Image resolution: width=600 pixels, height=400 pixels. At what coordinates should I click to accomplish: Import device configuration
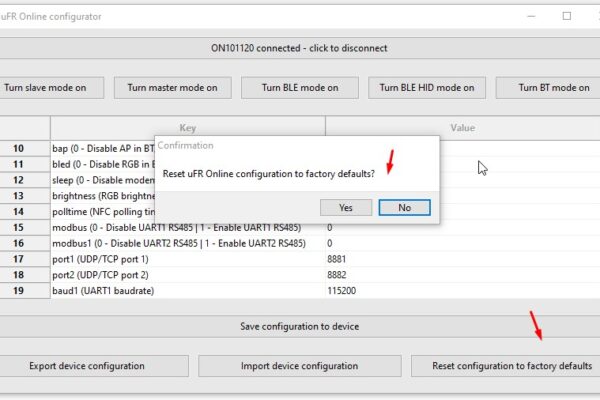pos(300,366)
